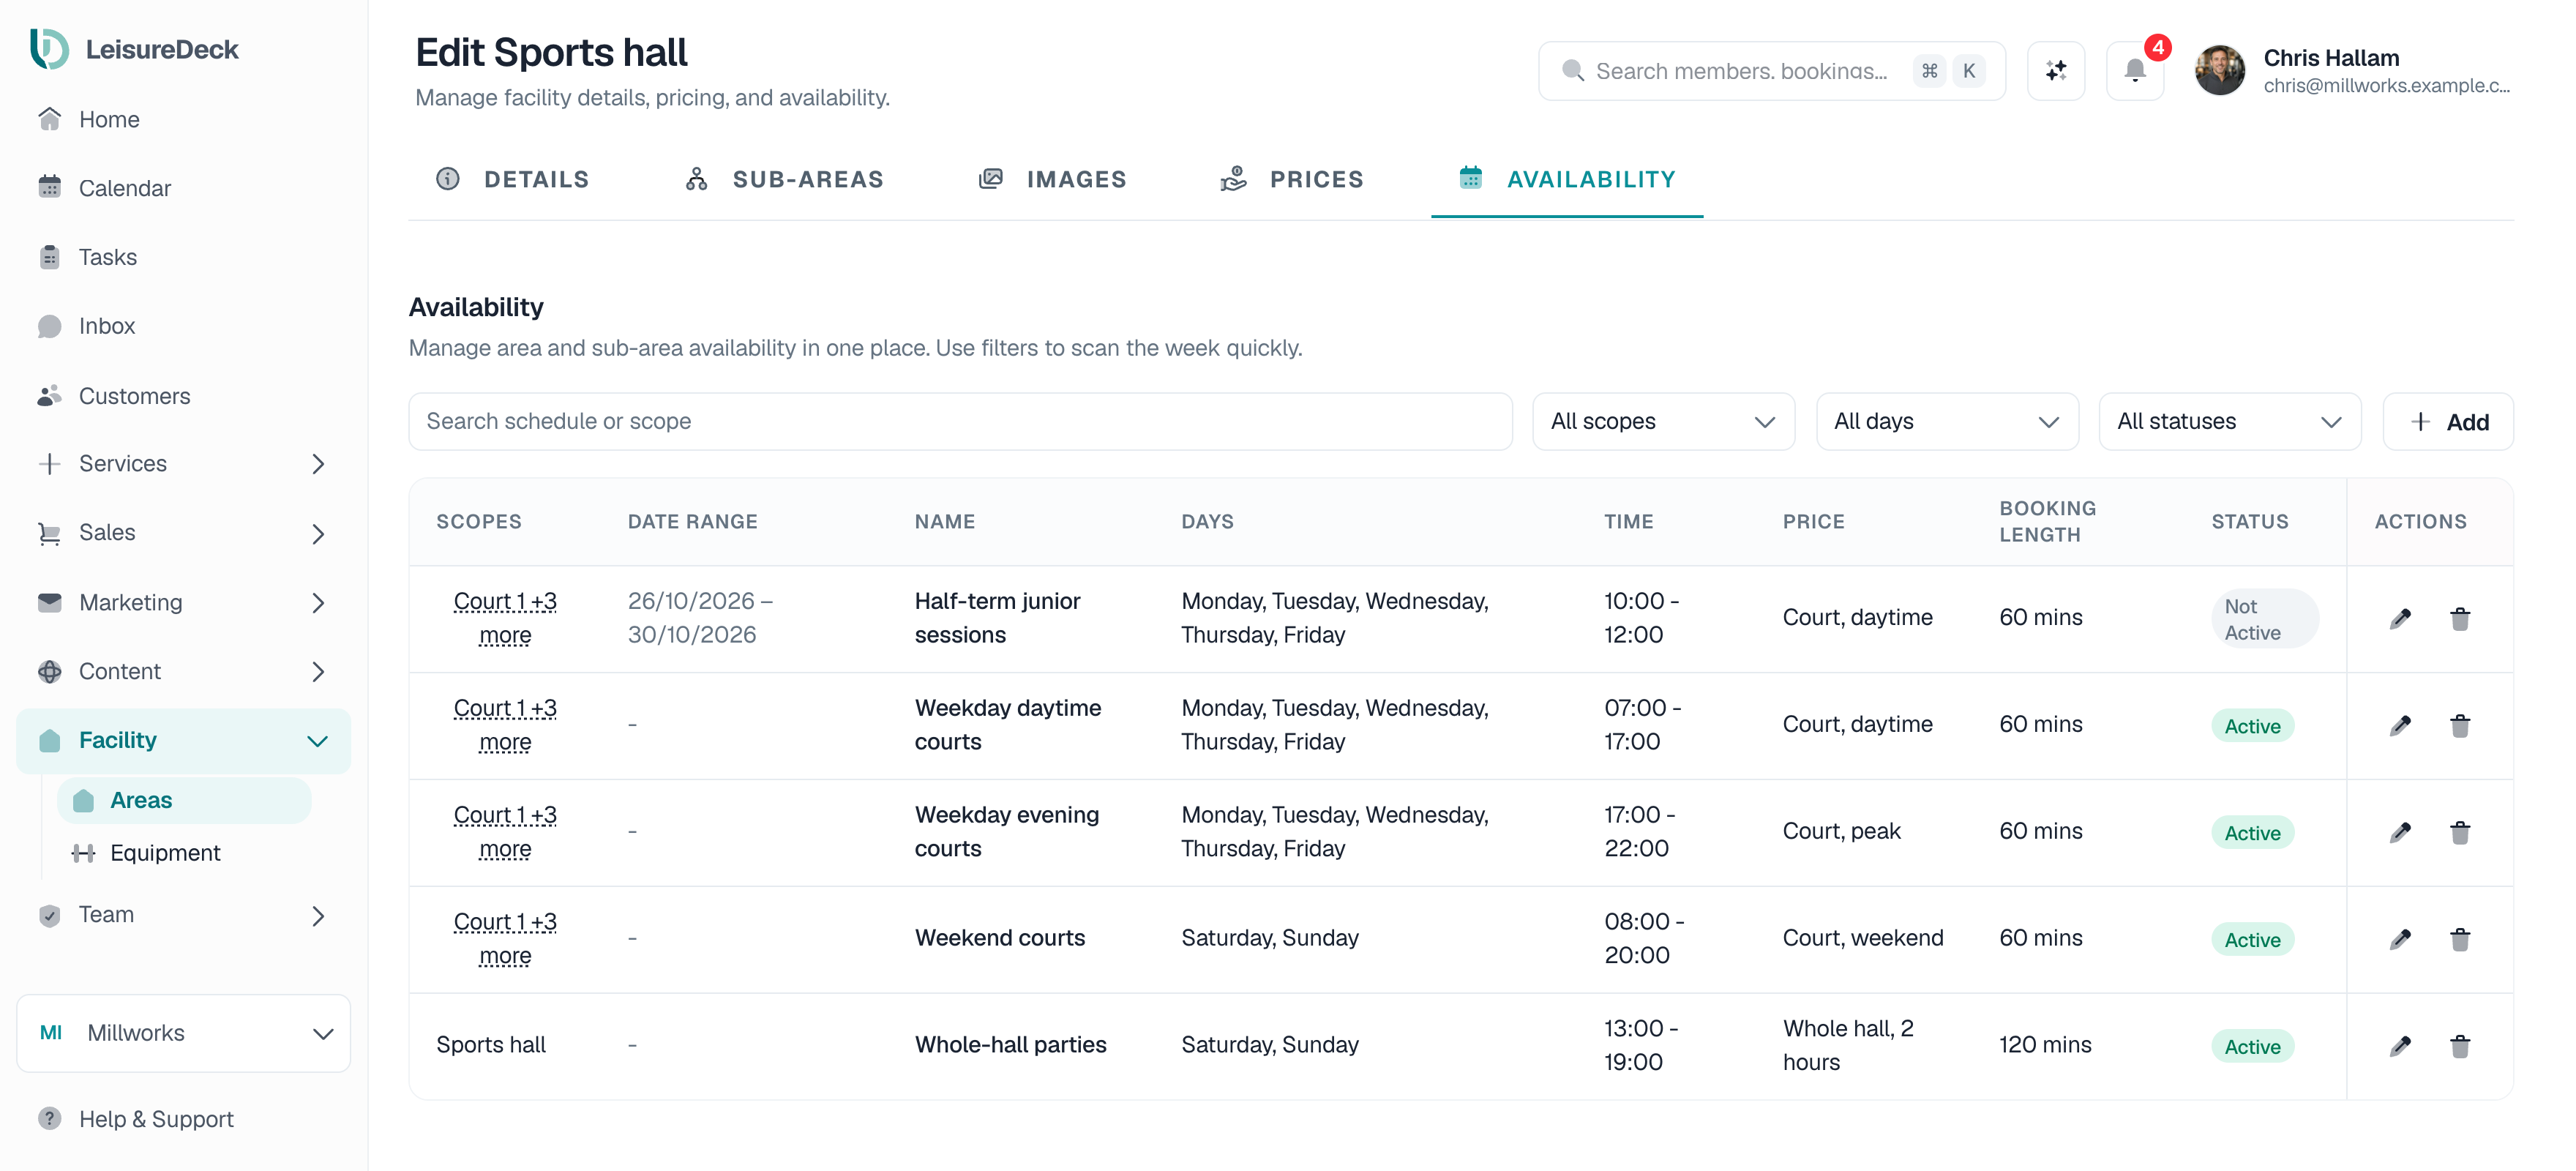2576x1171 pixels.
Task: Delete Whole-hall parties schedule
Action: click(2460, 1046)
